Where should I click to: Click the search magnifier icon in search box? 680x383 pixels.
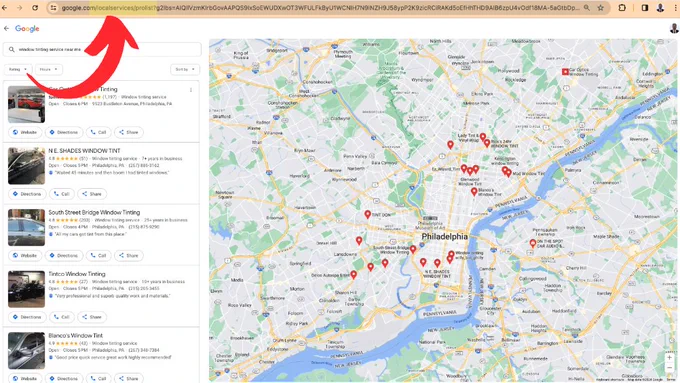click(12, 49)
